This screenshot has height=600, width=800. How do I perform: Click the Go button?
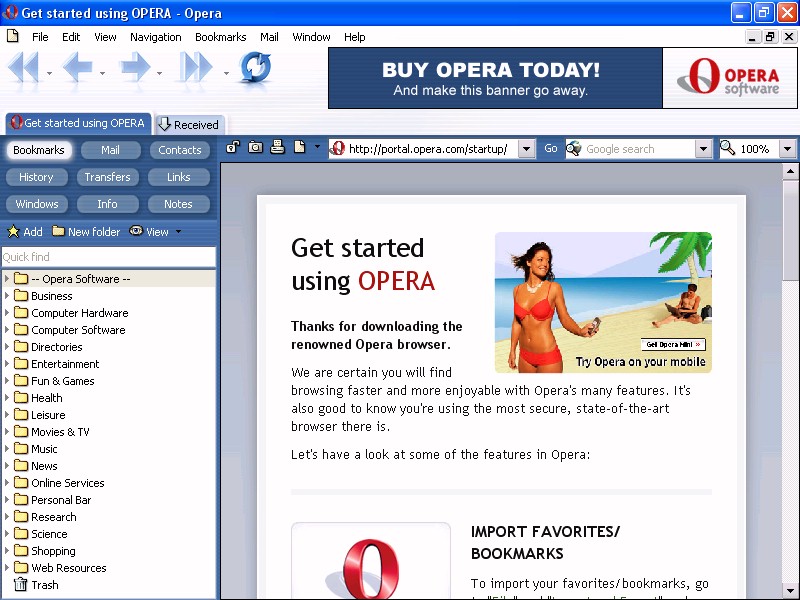click(x=551, y=148)
